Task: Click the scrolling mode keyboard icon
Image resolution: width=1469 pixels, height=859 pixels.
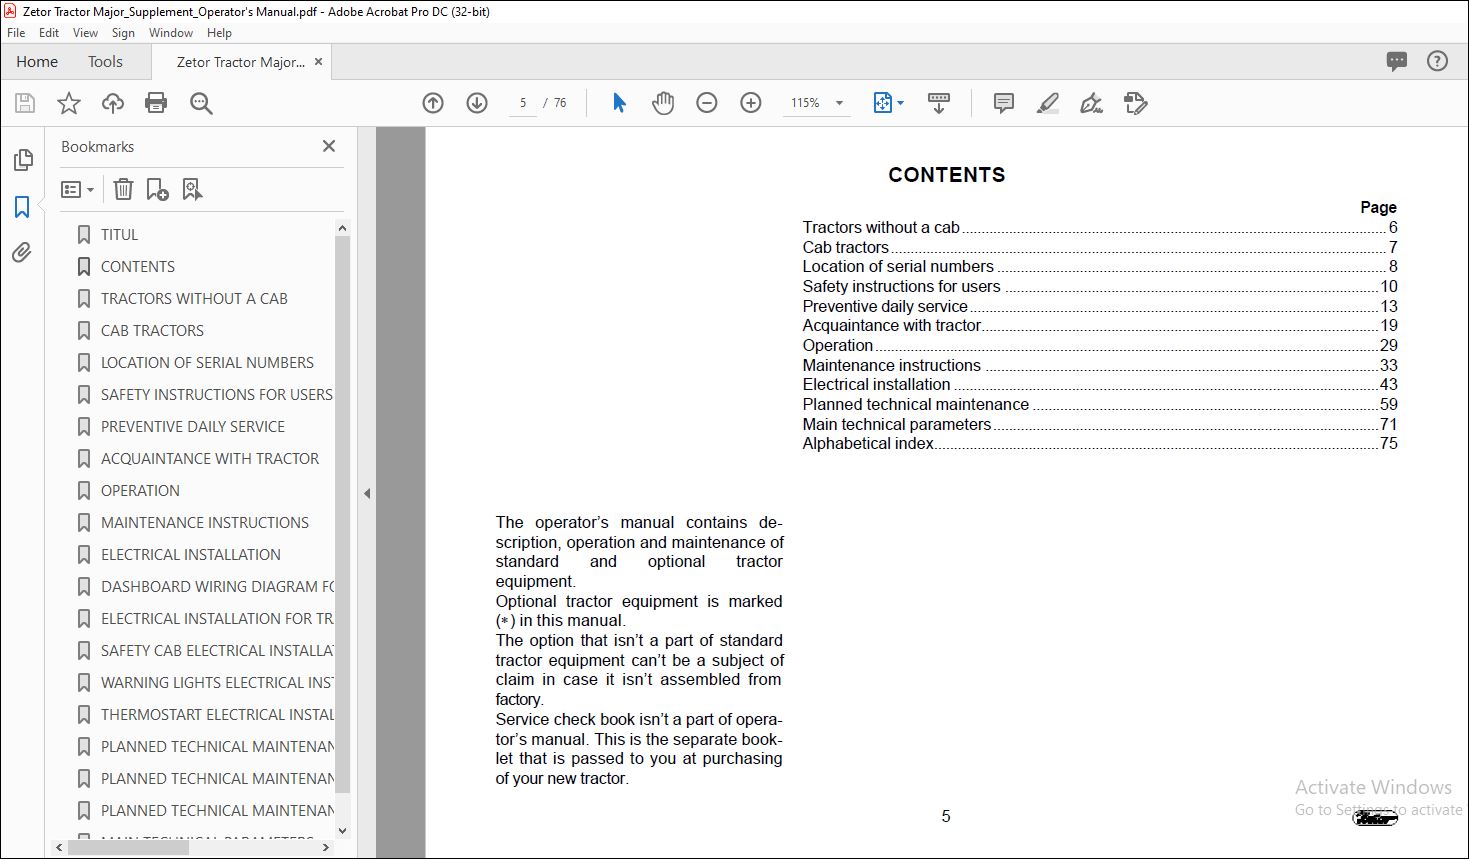Action: coord(939,103)
